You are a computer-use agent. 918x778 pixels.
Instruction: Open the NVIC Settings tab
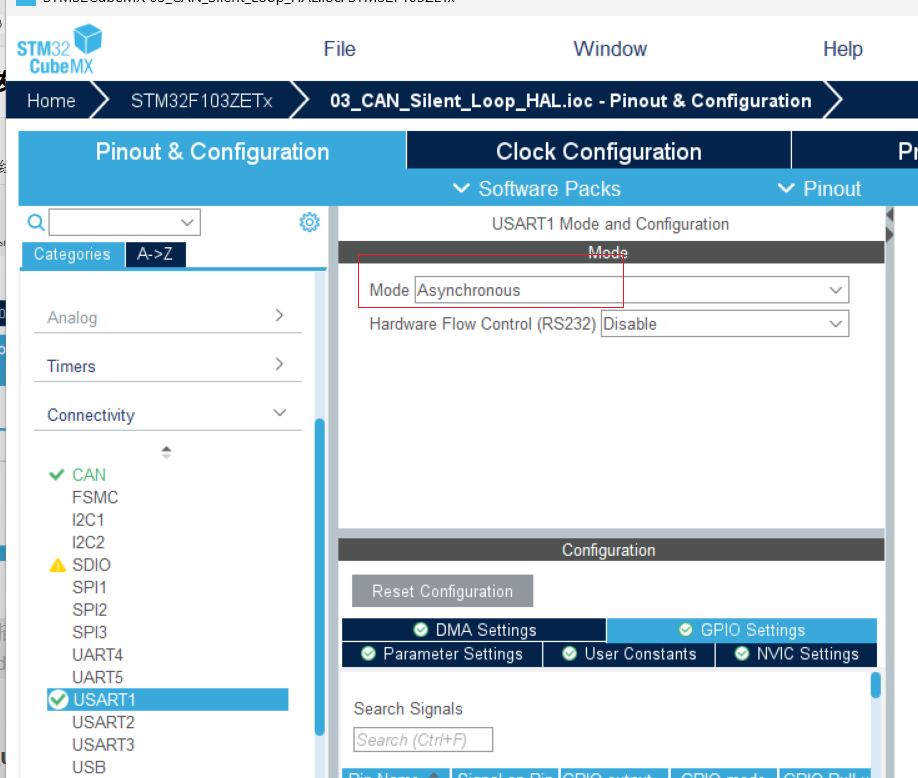coord(796,654)
